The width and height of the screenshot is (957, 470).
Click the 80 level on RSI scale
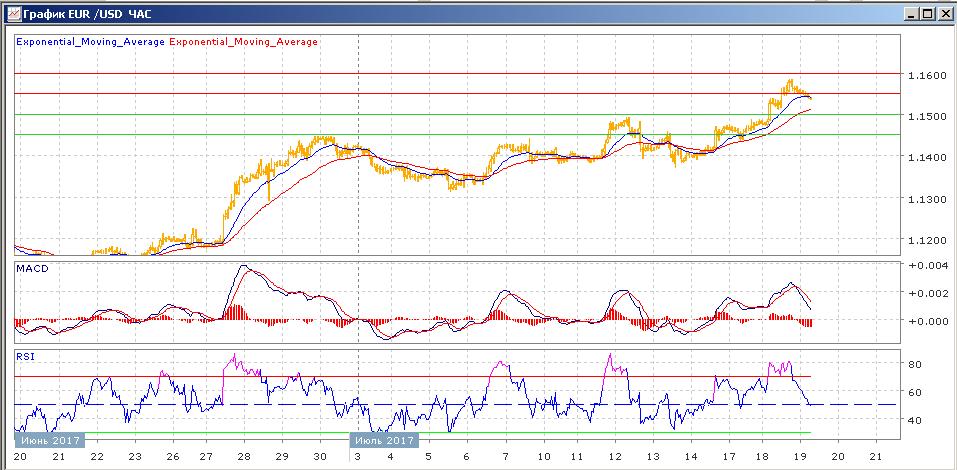click(x=914, y=365)
